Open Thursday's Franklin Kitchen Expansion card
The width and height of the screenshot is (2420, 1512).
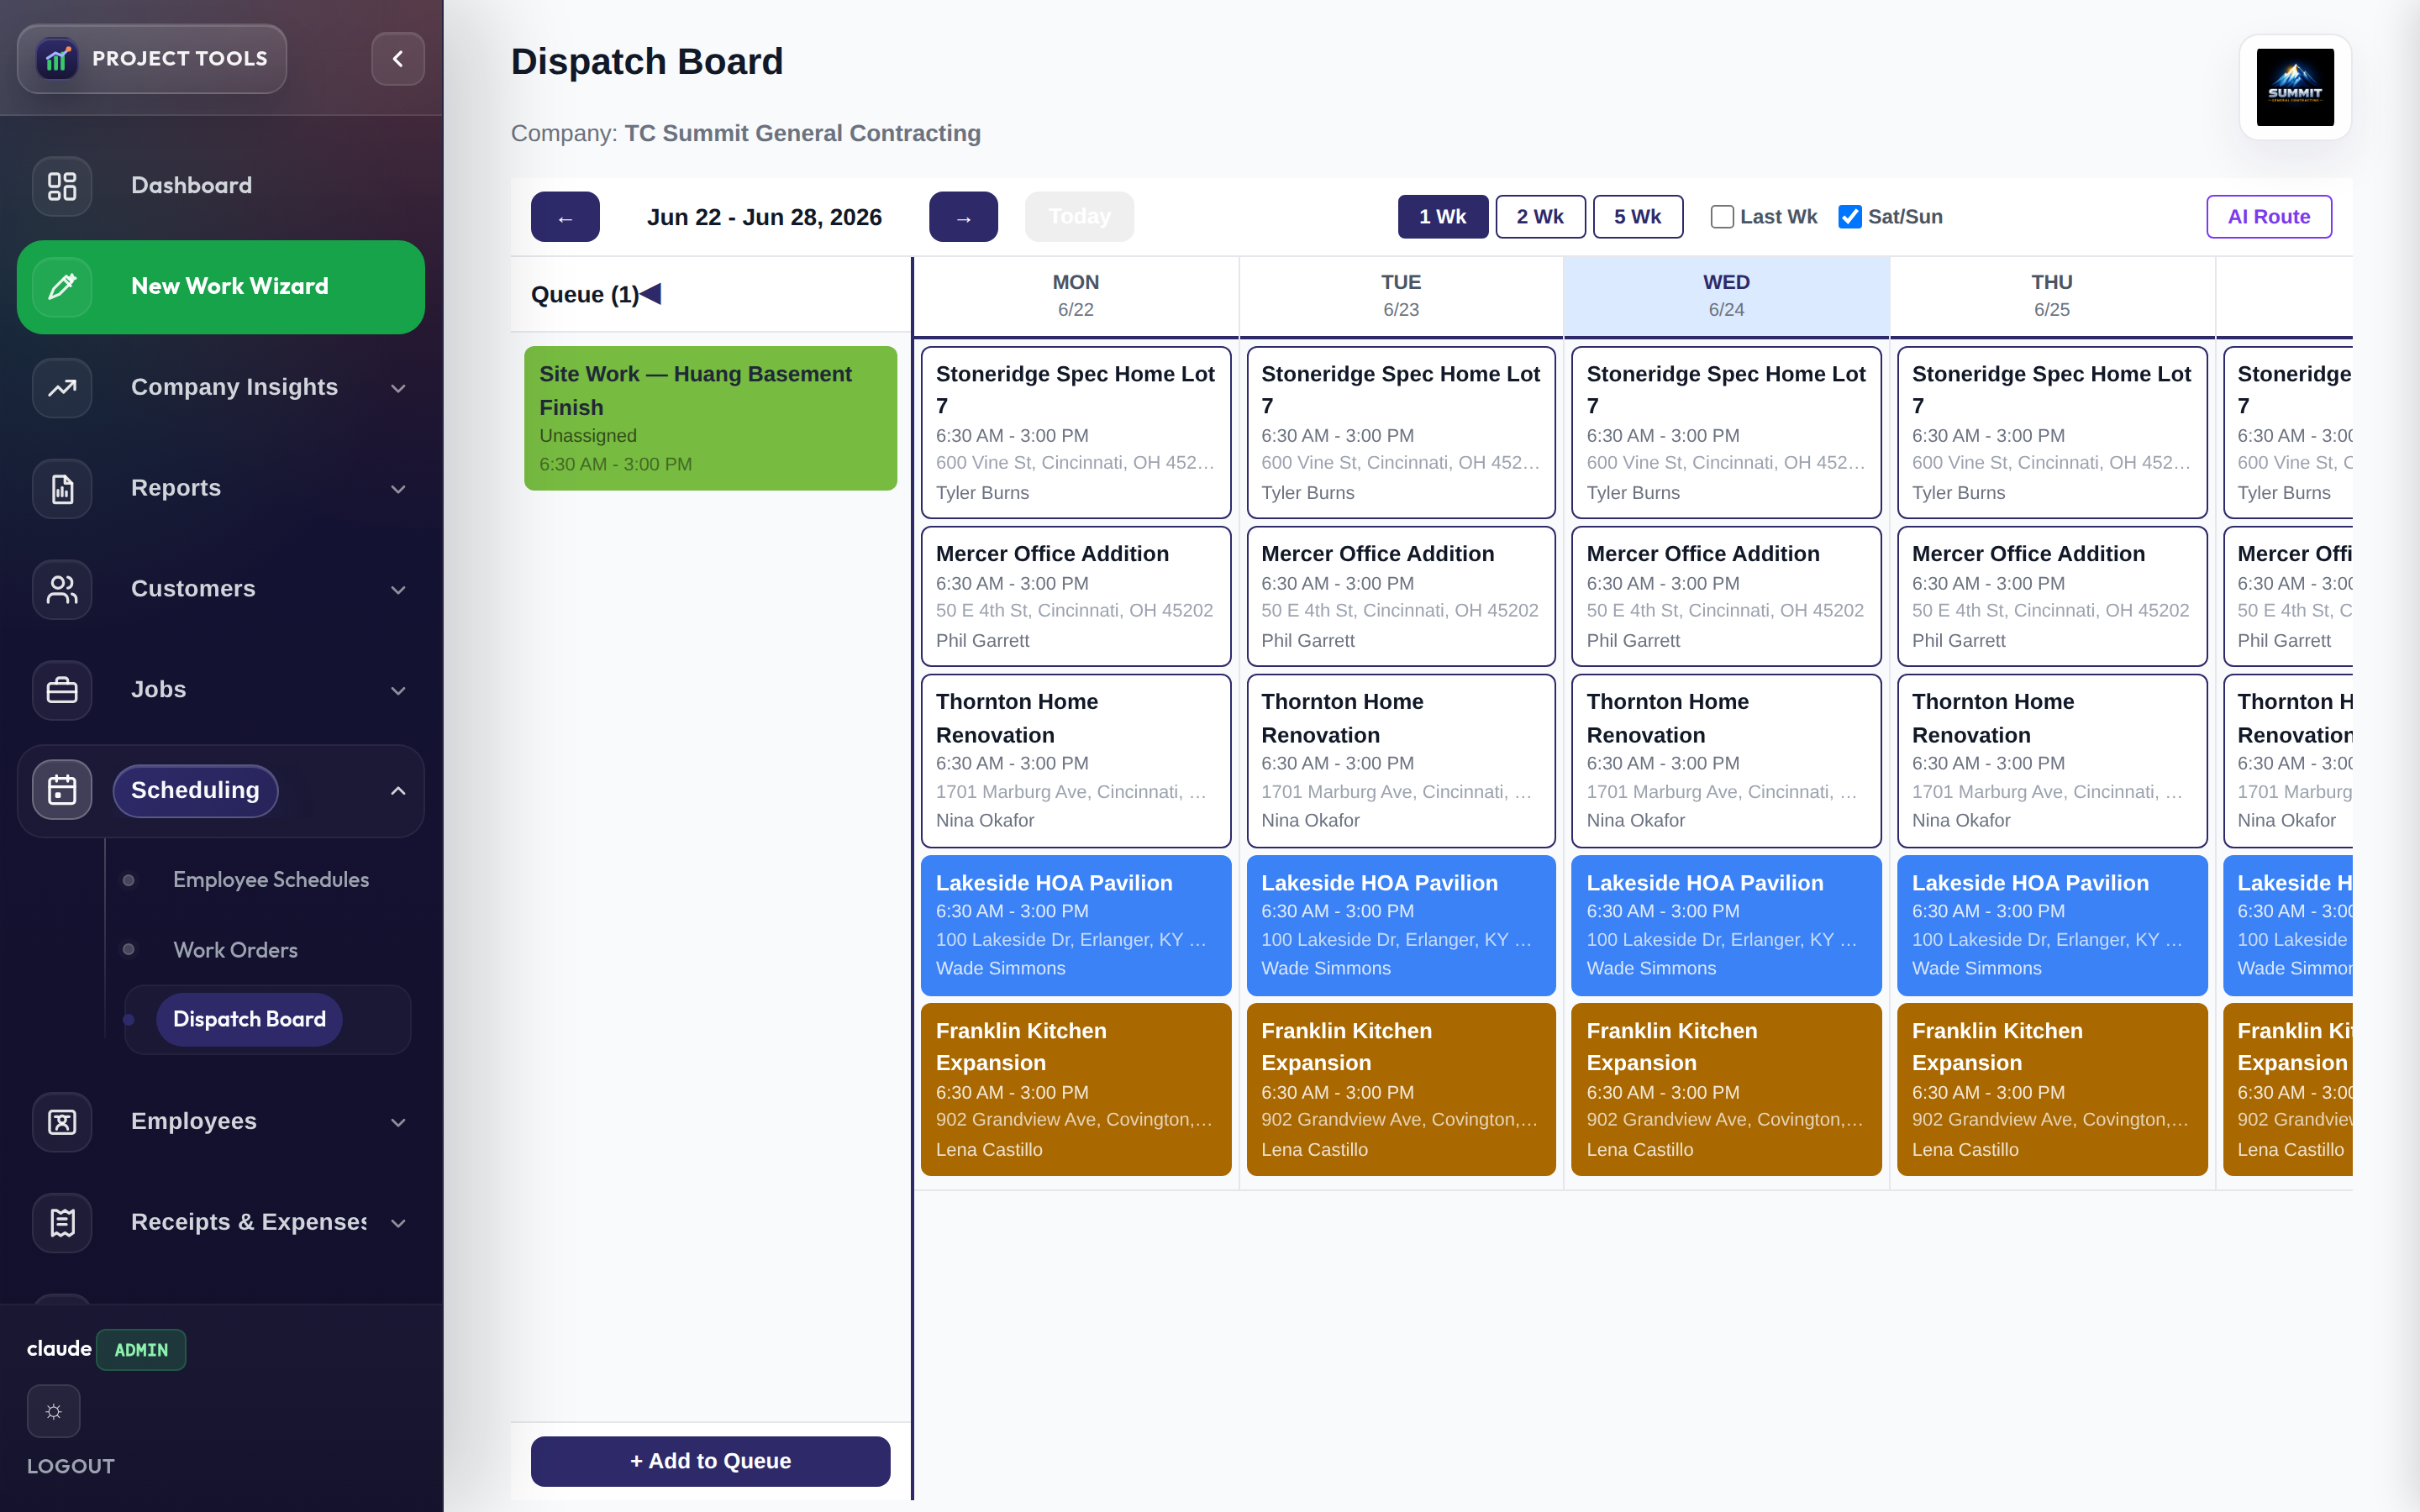[2052, 1089]
